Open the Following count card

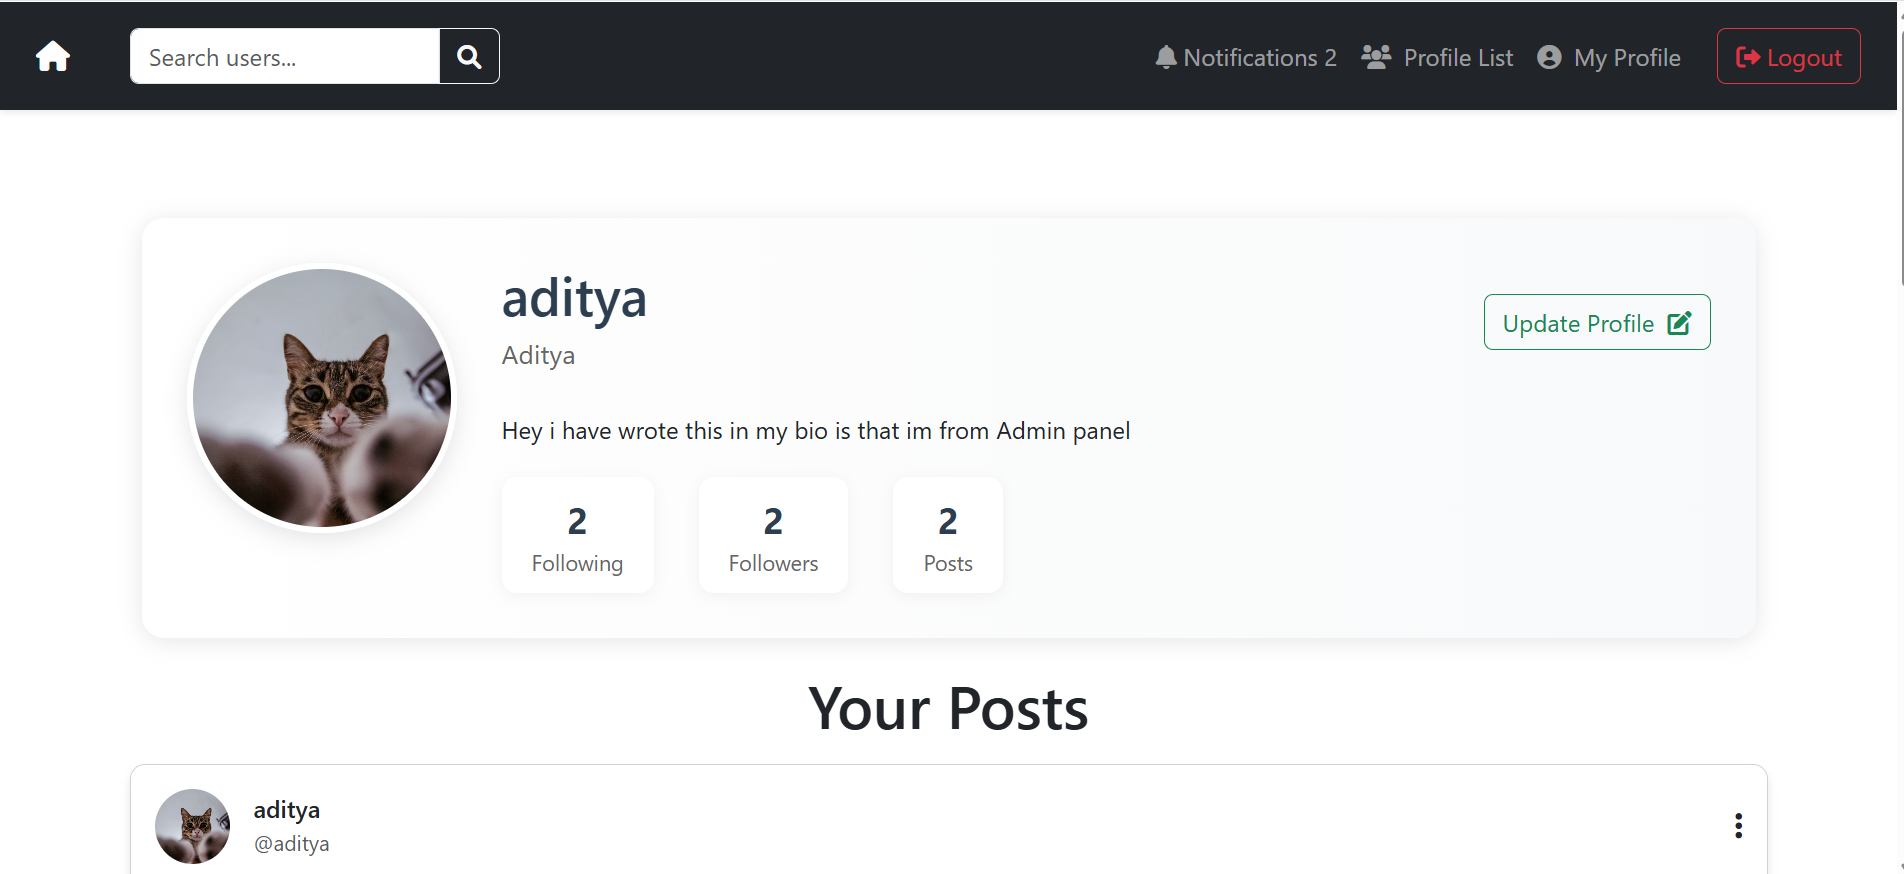577,535
